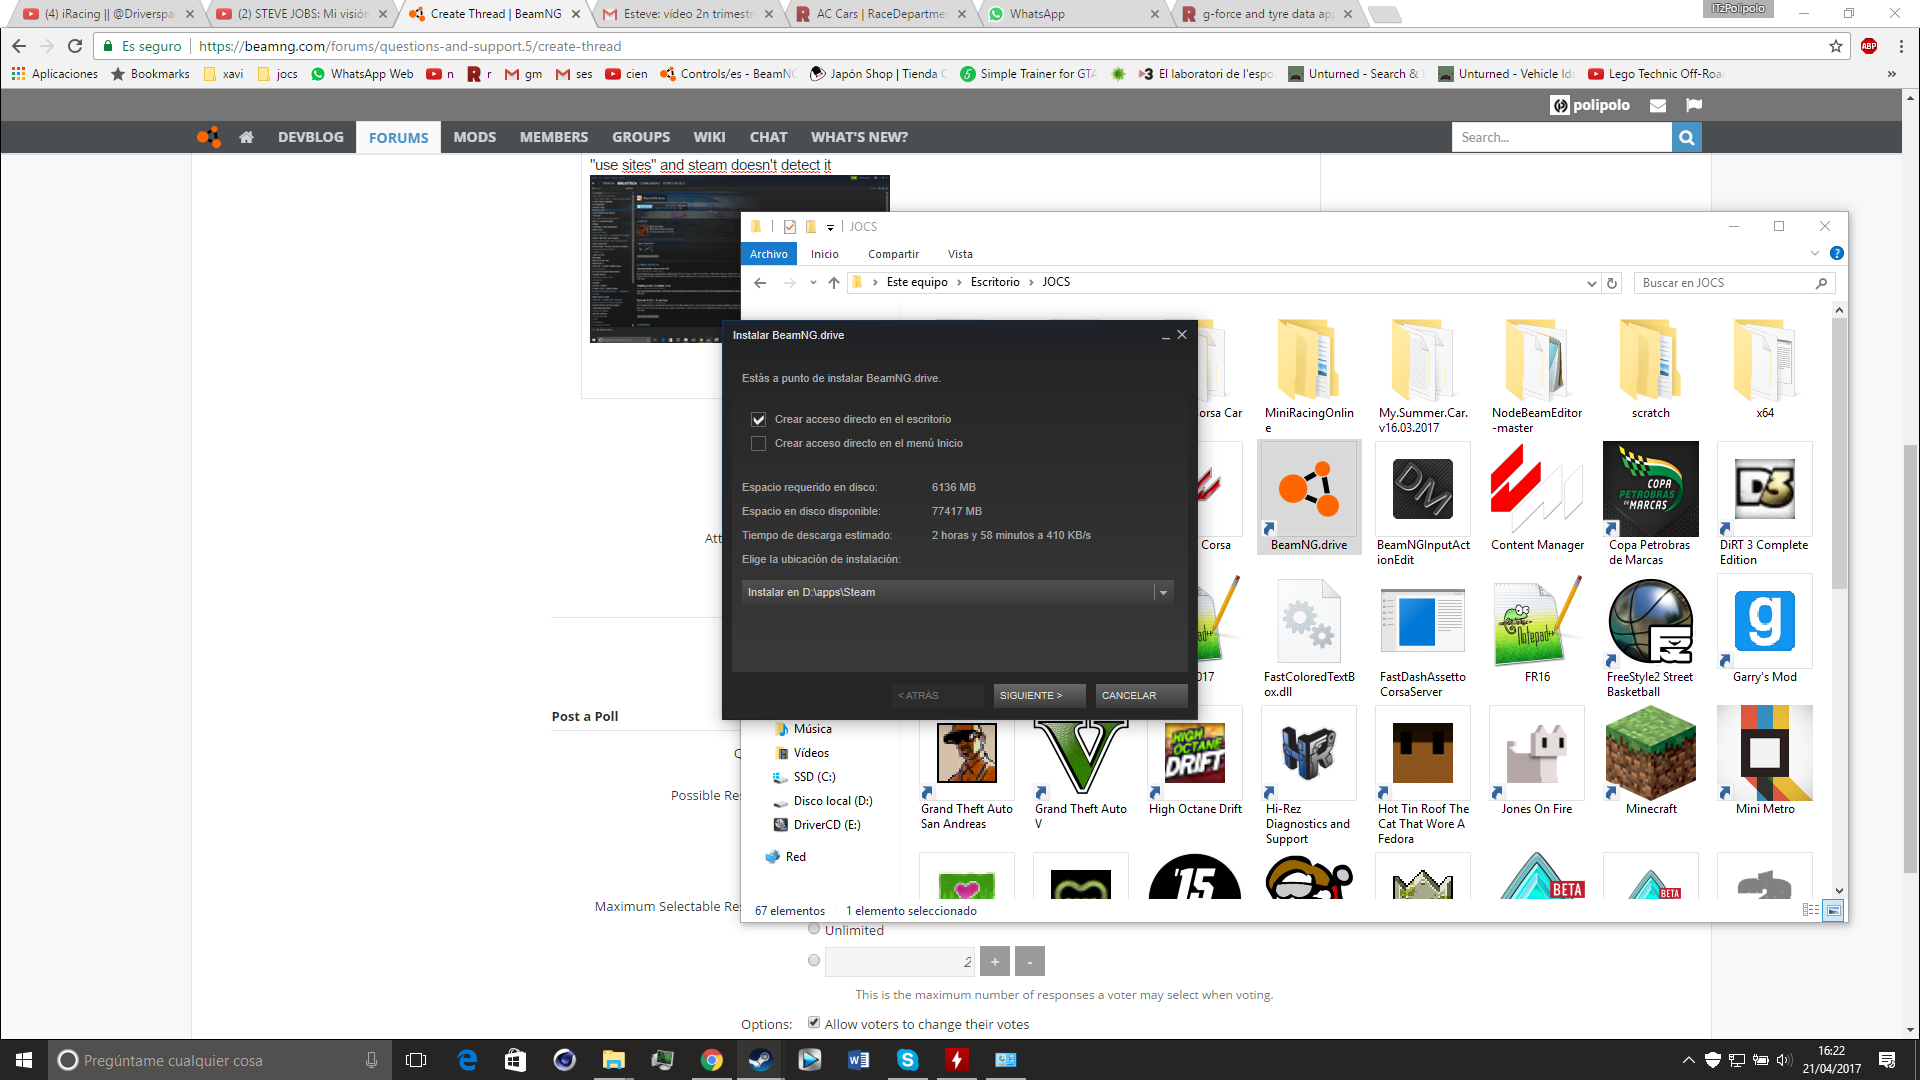The height and width of the screenshot is (1080, 1920).
Task: Show more Chrome bookmarks chevron
Action: tap(1891, 74)
